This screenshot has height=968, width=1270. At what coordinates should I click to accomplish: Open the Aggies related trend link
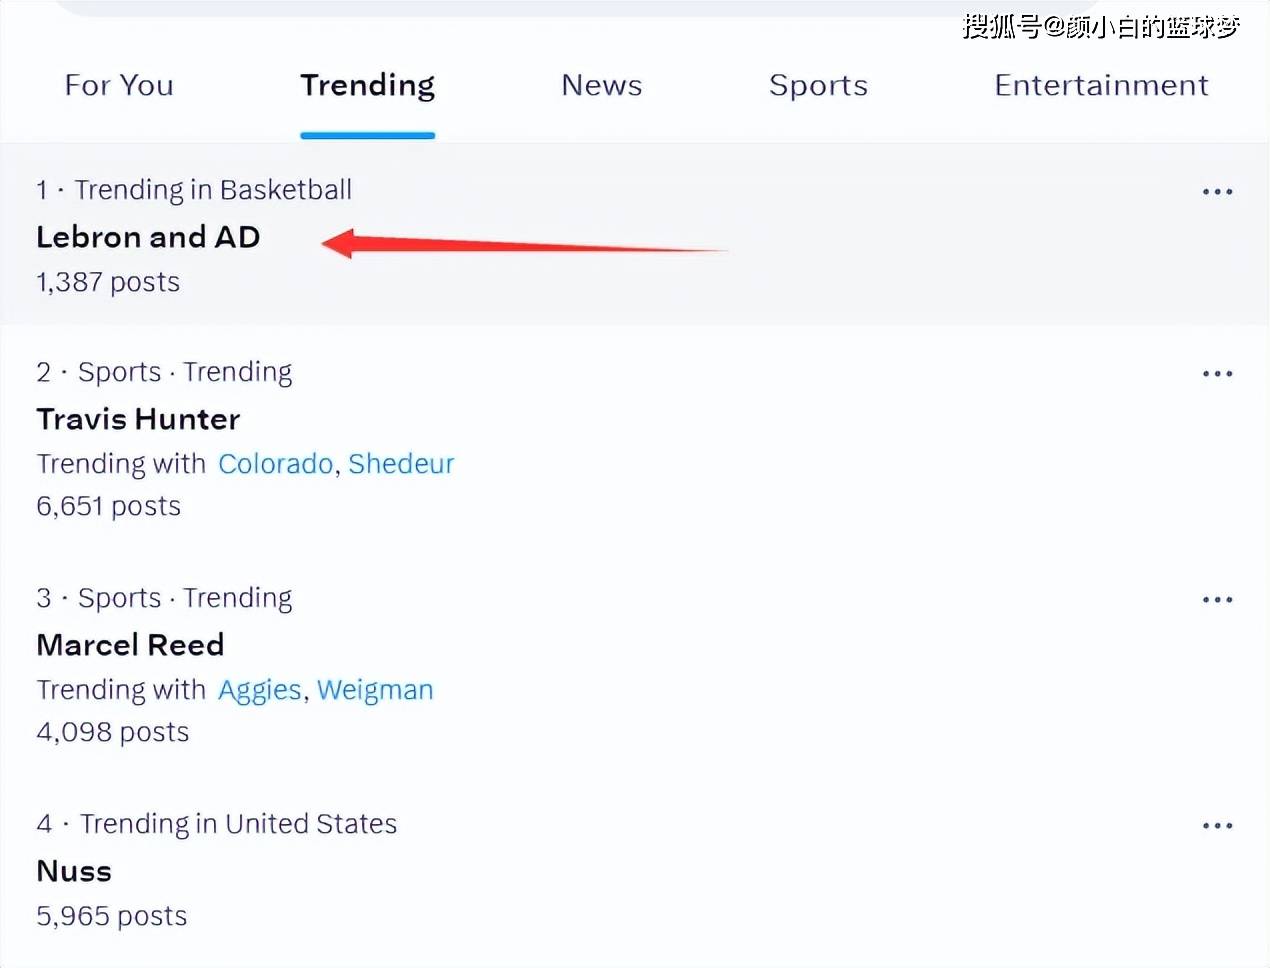[260, 690]
